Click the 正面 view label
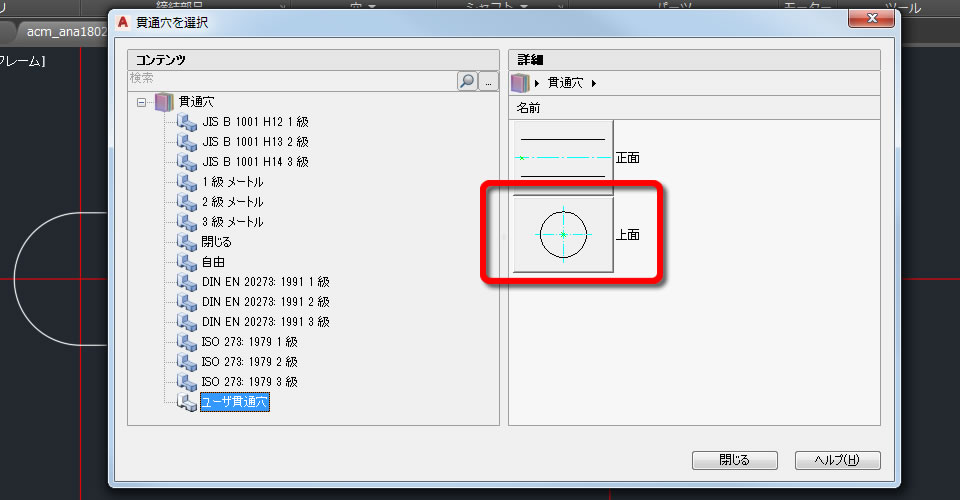The width and height of the screenshot is (960, 500). pos(628,158)
